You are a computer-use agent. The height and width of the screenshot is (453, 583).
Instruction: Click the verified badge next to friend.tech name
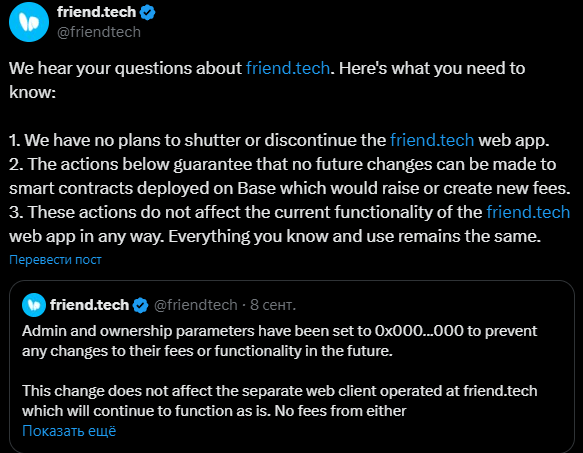click(x=148, y=13)
